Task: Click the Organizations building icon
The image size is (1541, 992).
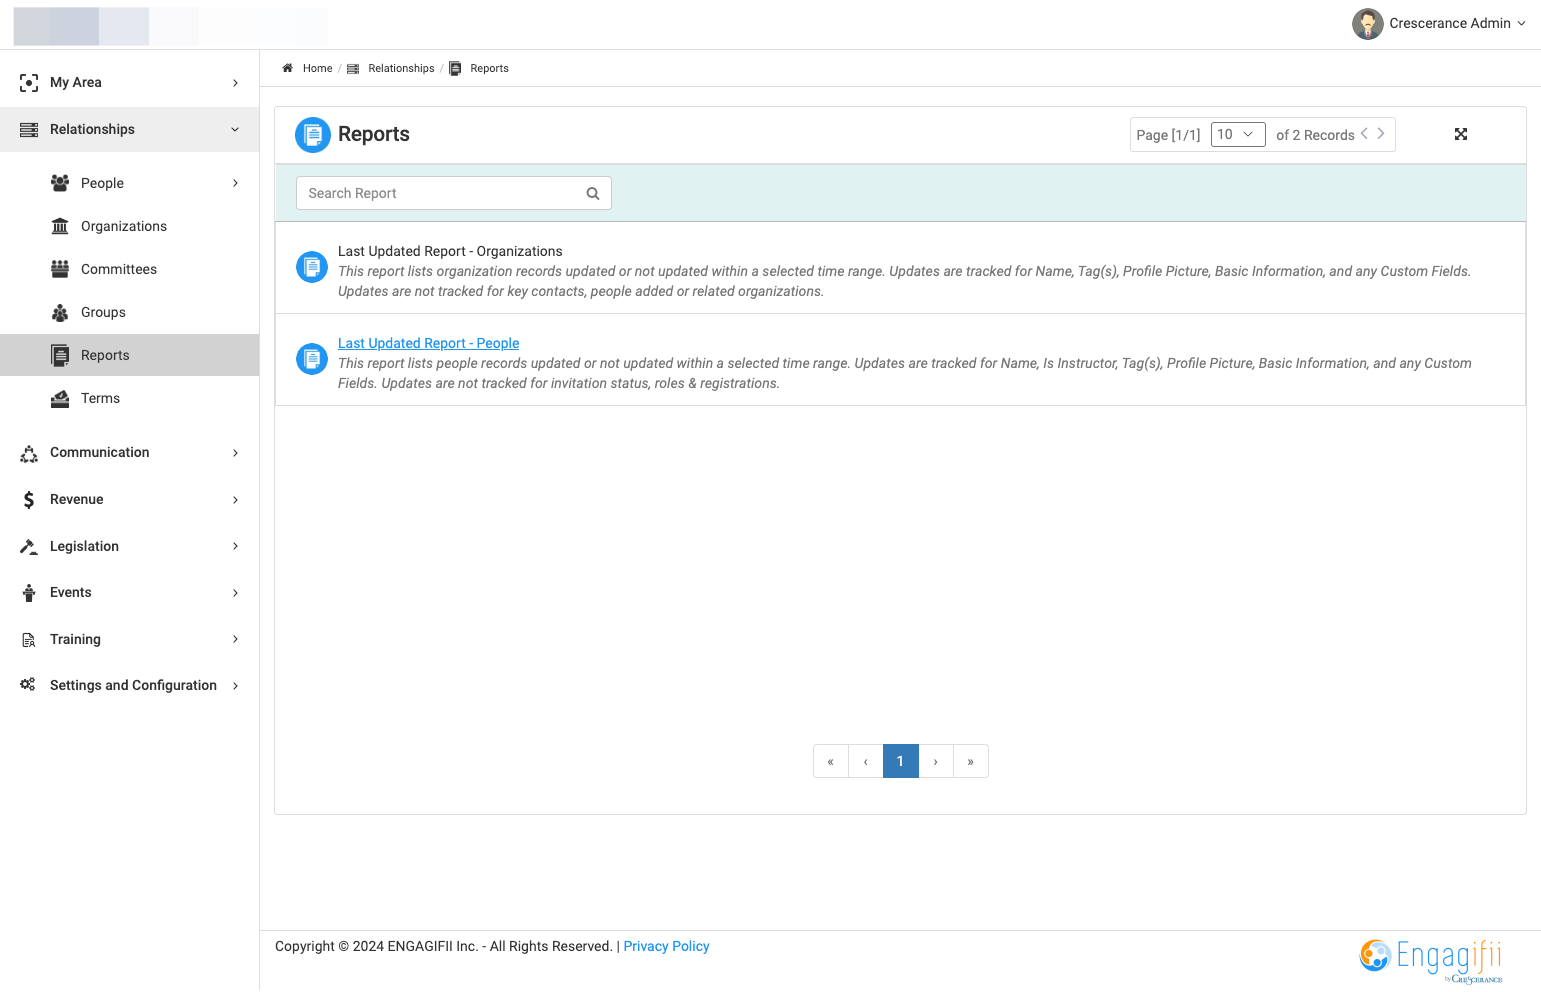Action: (x=60, y=226)
